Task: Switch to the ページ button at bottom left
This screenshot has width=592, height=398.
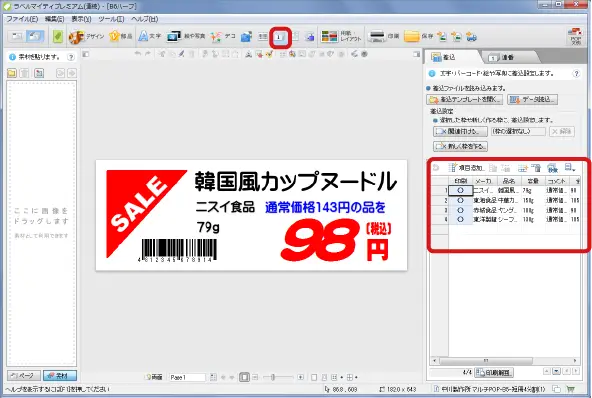Action: [x=23, y=376]
